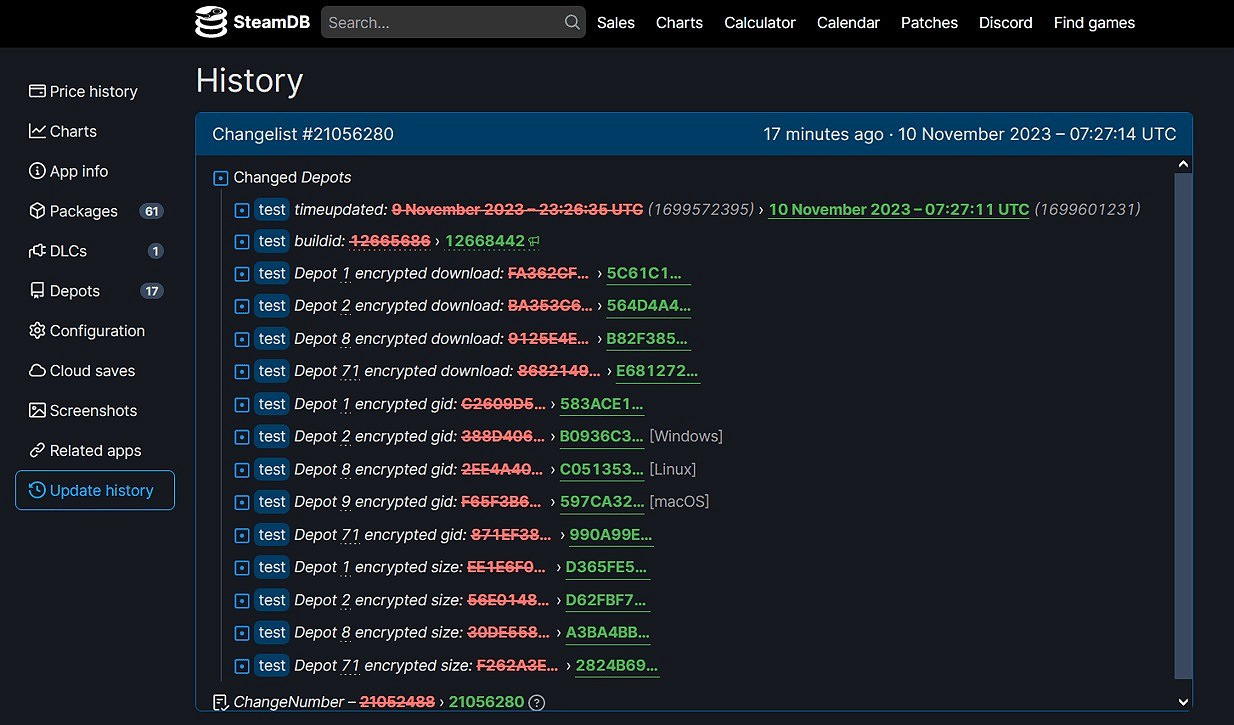
Task: Click the SteamDB logo icon
Action: 211,22
